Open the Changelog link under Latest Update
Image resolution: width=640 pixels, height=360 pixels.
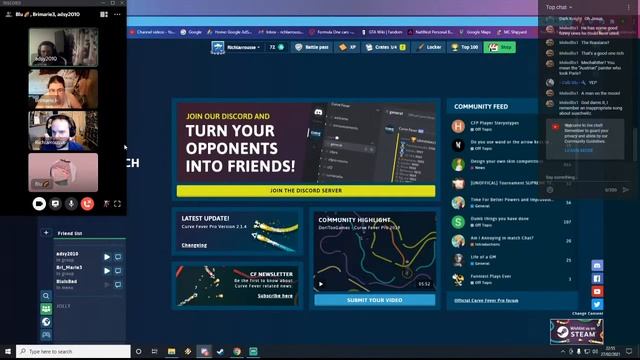(x=194, y=245)
